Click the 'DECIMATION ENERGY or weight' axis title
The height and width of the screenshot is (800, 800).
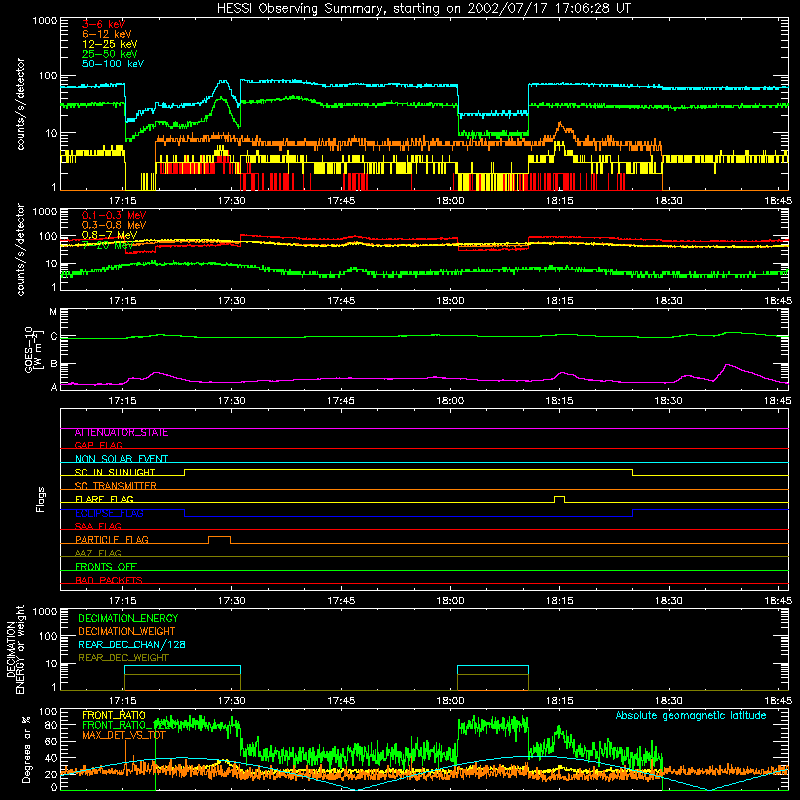(15, 650)
